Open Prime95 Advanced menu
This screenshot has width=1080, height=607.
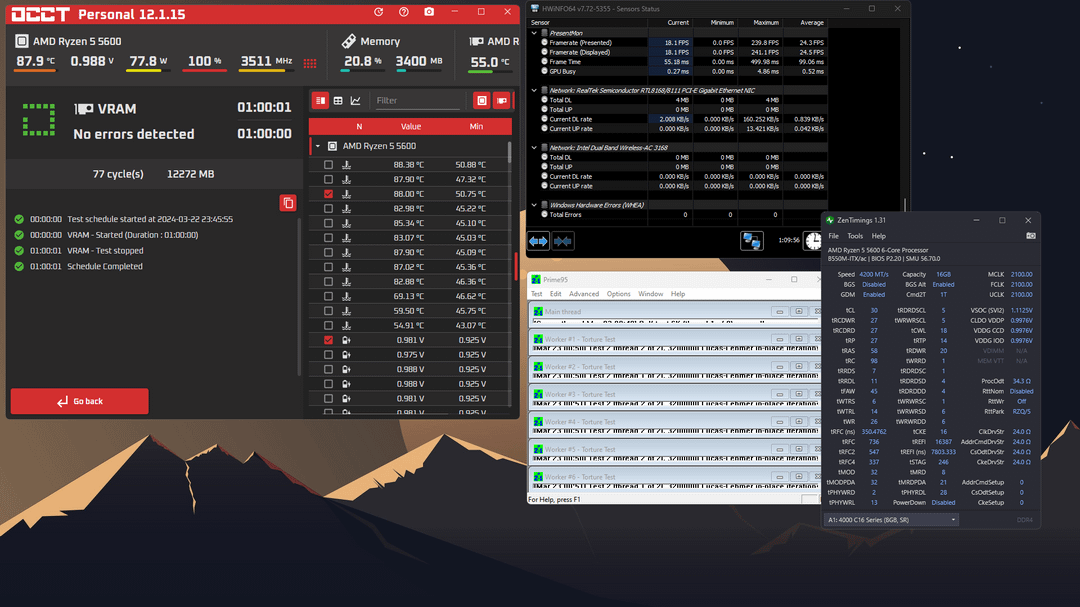click(584, 294)
